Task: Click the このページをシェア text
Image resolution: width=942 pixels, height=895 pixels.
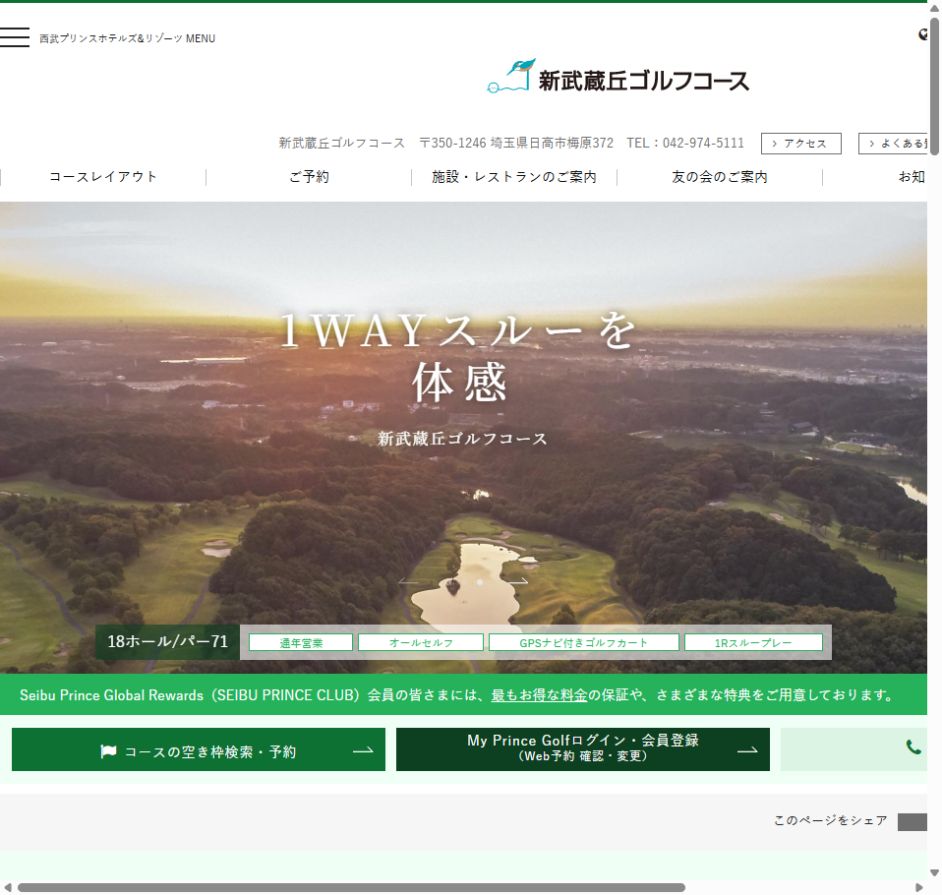Action: 830,821
